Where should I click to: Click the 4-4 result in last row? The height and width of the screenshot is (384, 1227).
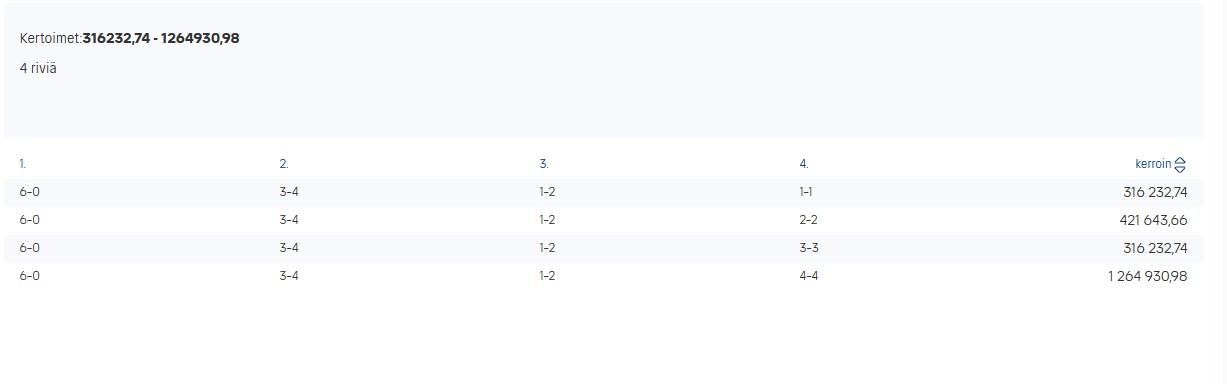[808, 276]
